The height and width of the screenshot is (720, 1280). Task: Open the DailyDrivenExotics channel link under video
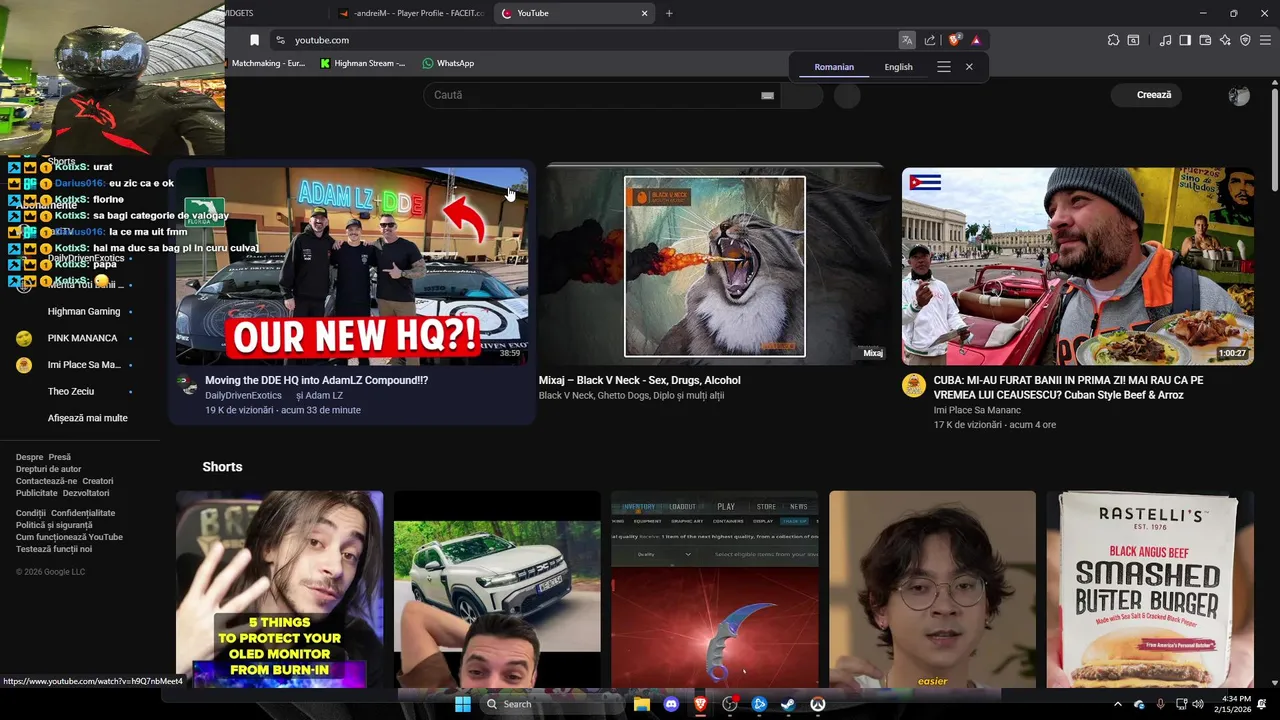pyautogui.click(x=243, y=396)
